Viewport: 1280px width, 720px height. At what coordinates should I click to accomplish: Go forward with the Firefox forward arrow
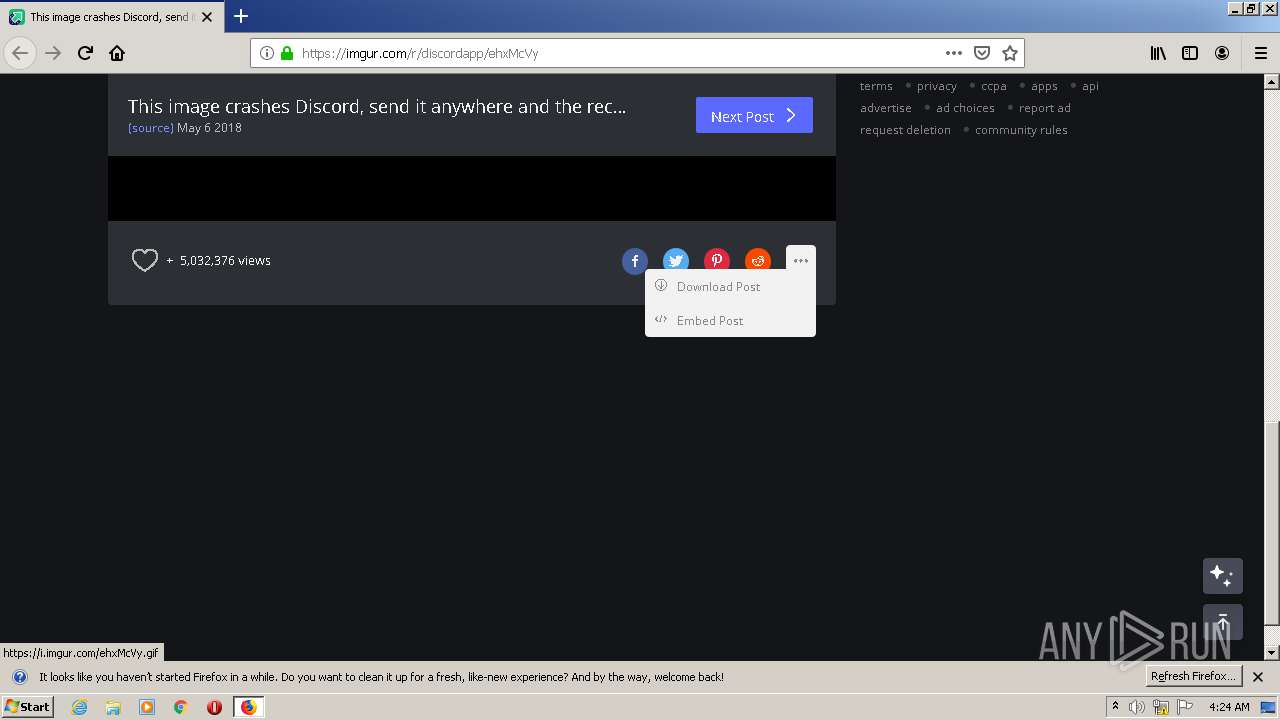pyautogui.click(x=53, y=53)
